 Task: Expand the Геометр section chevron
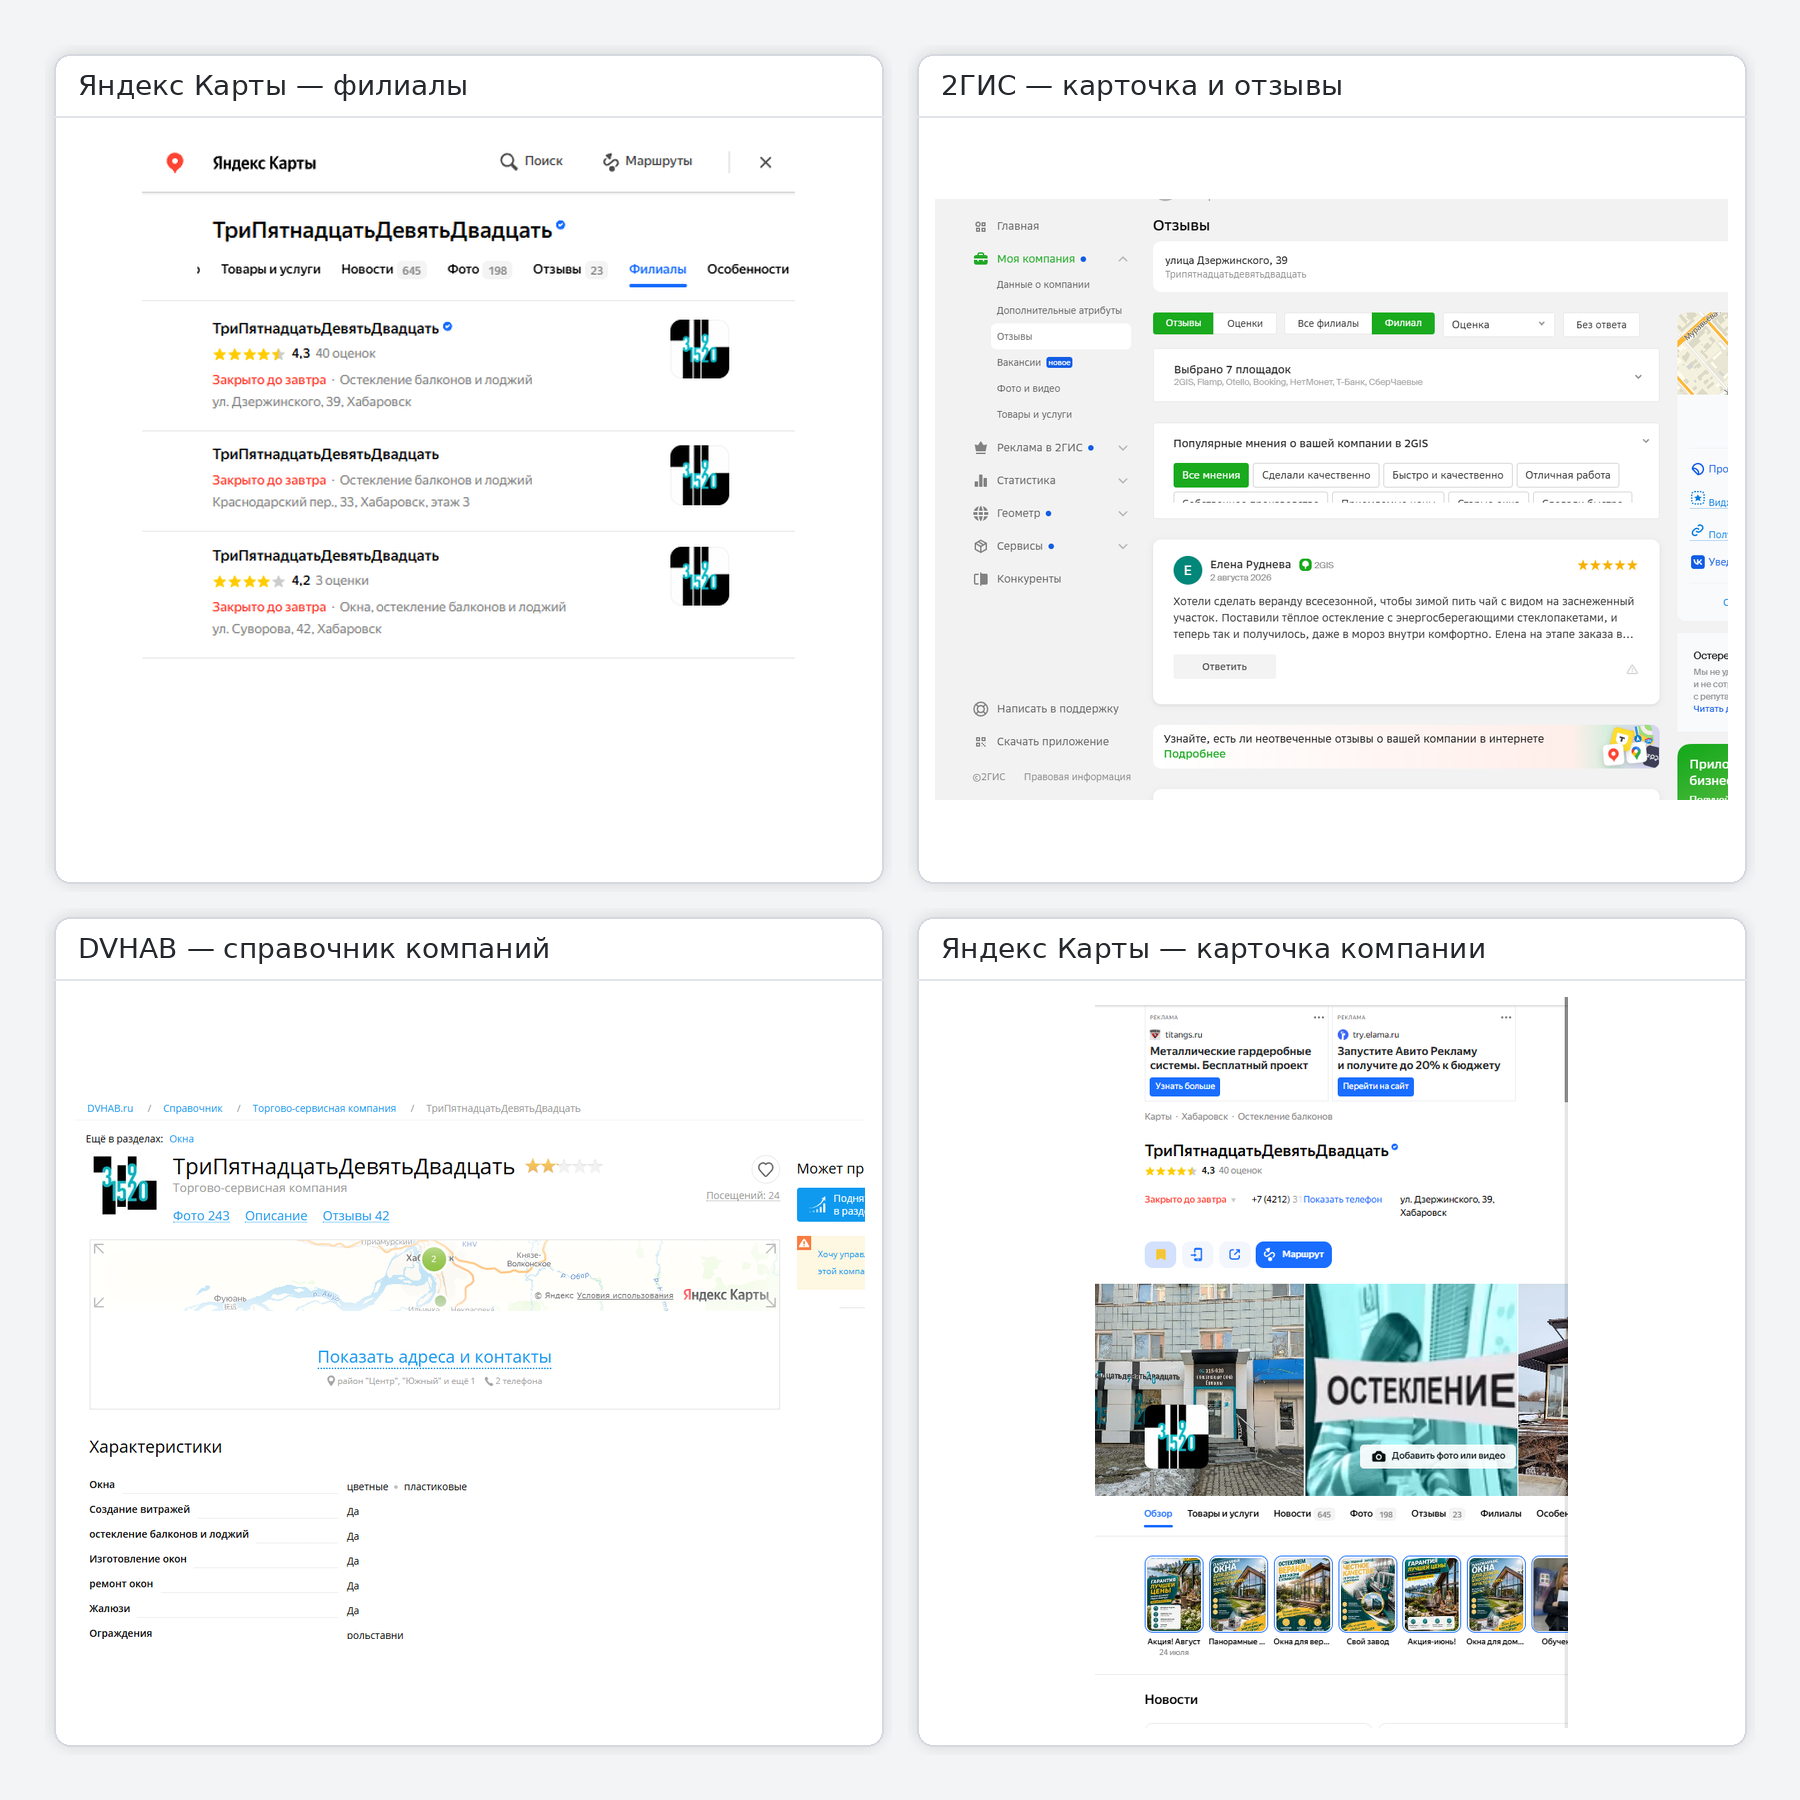click(x=1123, y=514)
